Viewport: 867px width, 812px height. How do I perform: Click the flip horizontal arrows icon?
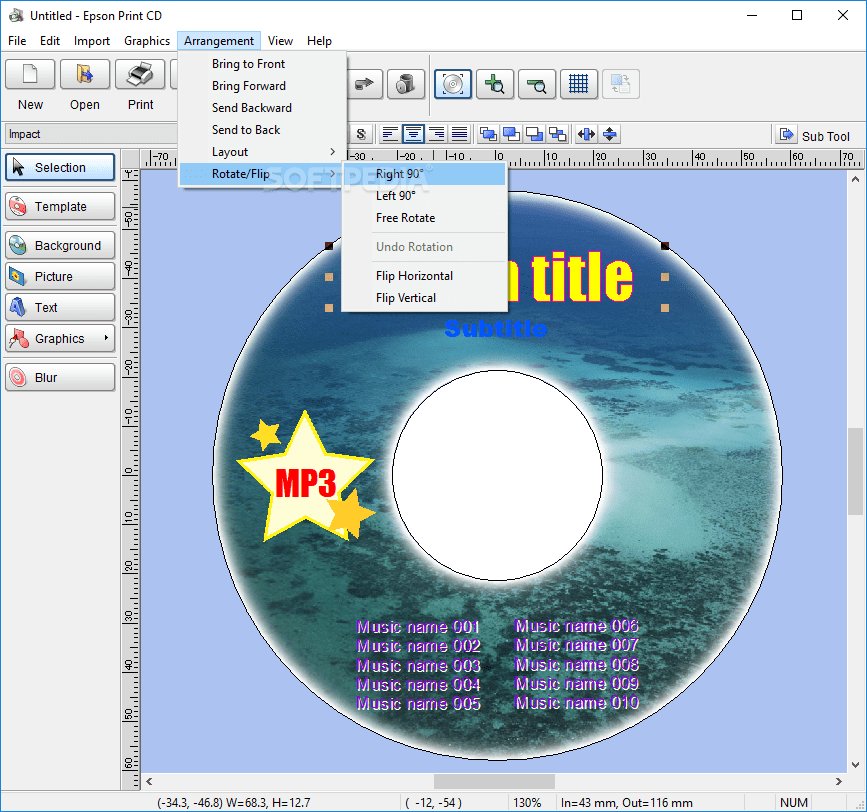coord(586,134)
